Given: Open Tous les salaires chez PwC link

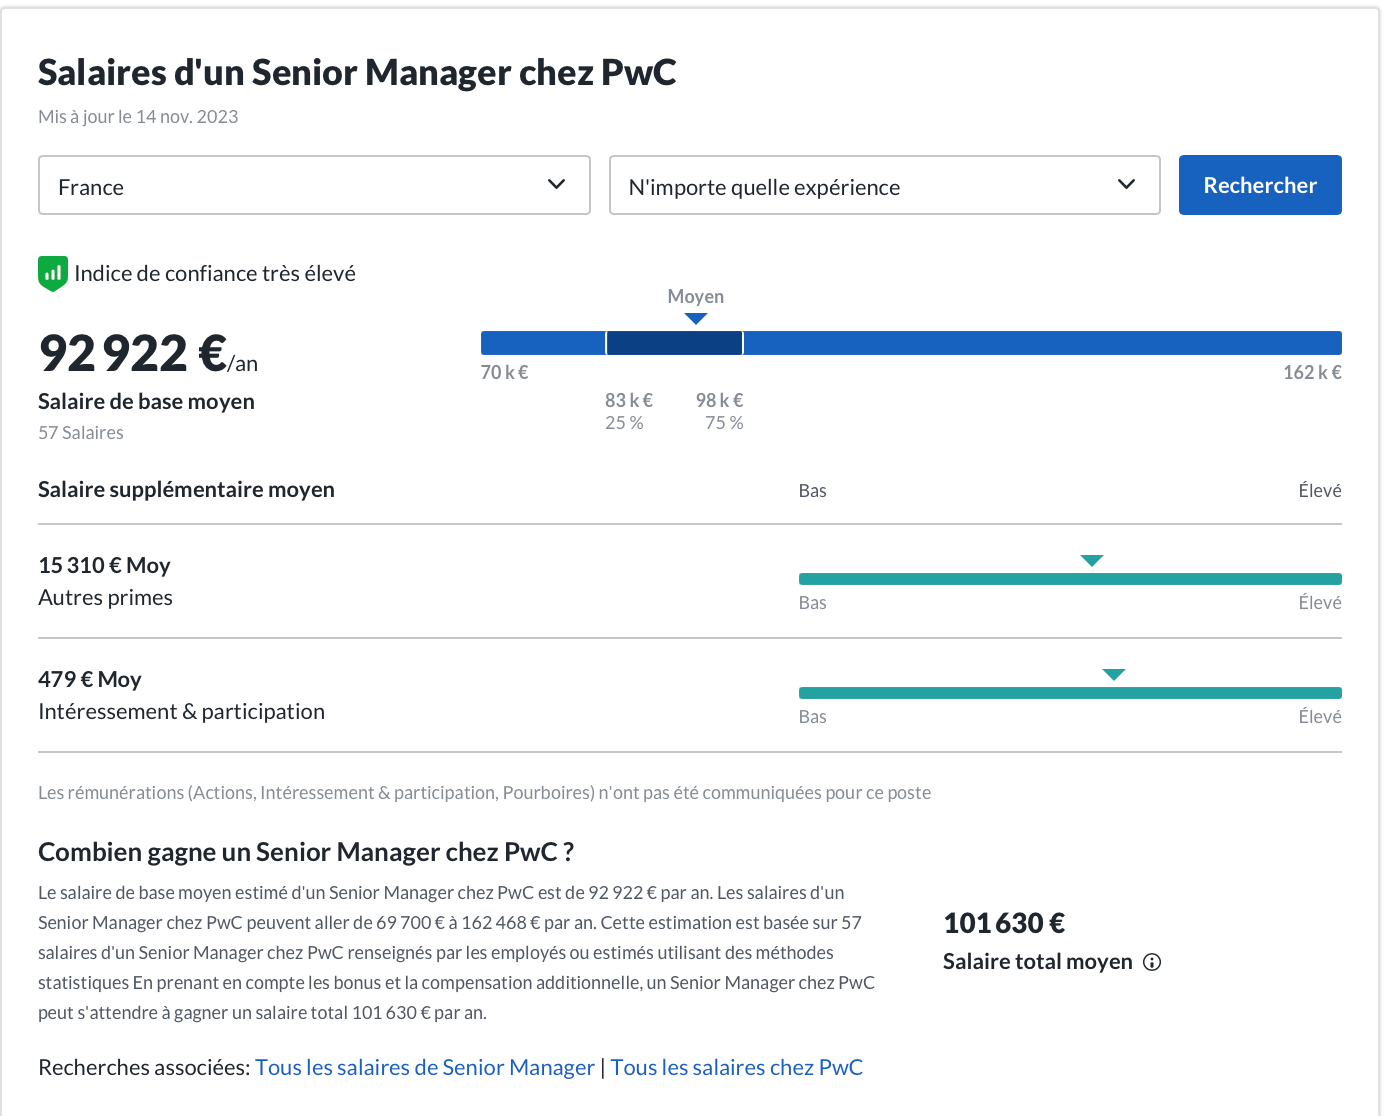Looking at the screenshot, I should pyautogui.click(x=737, y=1067).
